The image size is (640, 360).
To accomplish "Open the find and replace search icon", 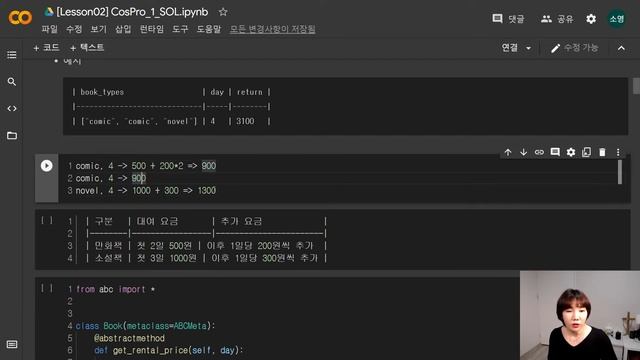I will click(x=12, y=82).
